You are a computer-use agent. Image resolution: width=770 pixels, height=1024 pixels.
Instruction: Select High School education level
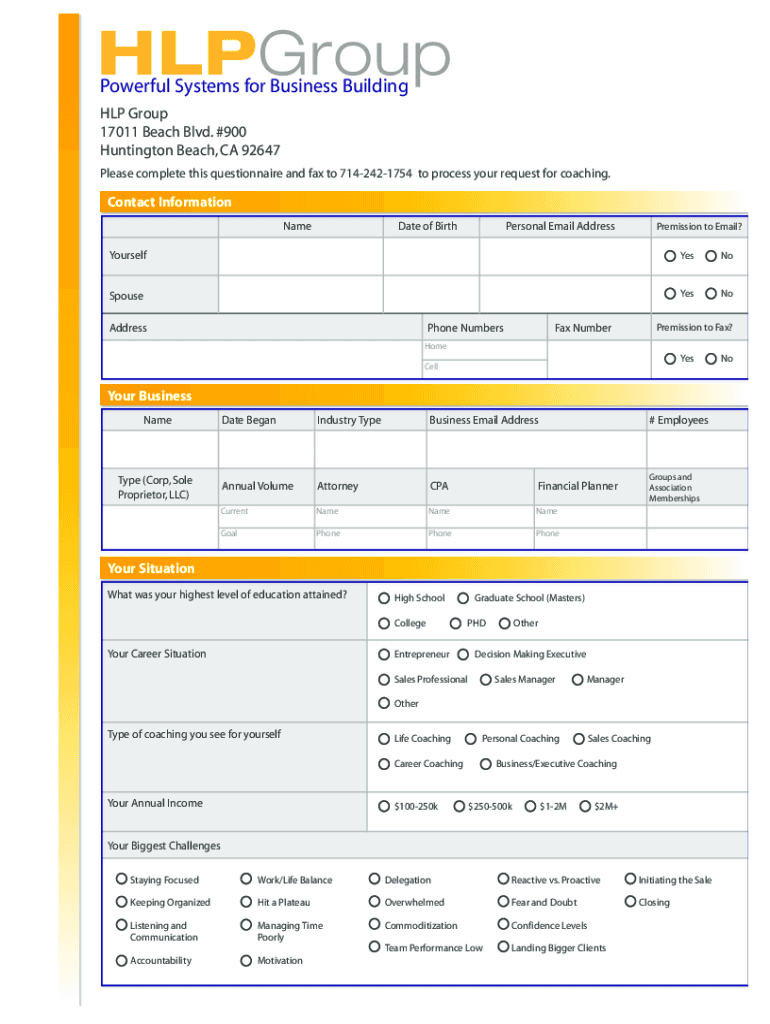point(384,598)
